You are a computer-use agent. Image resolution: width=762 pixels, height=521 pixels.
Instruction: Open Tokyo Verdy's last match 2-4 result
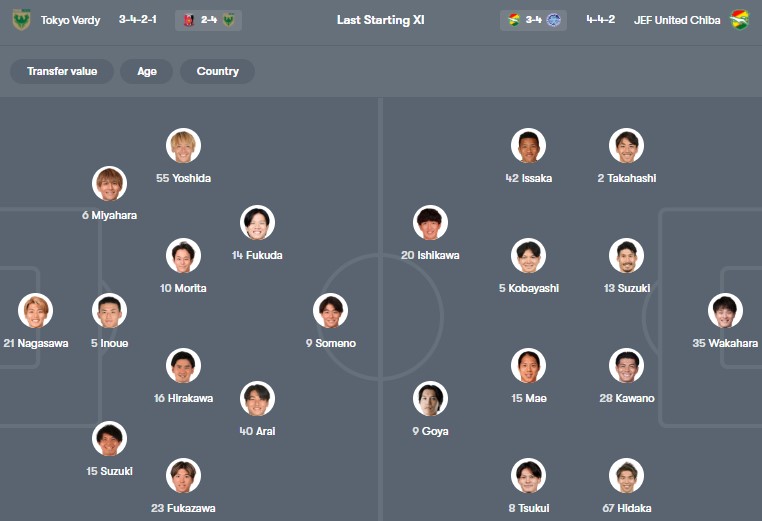click(x=208, y=20)
